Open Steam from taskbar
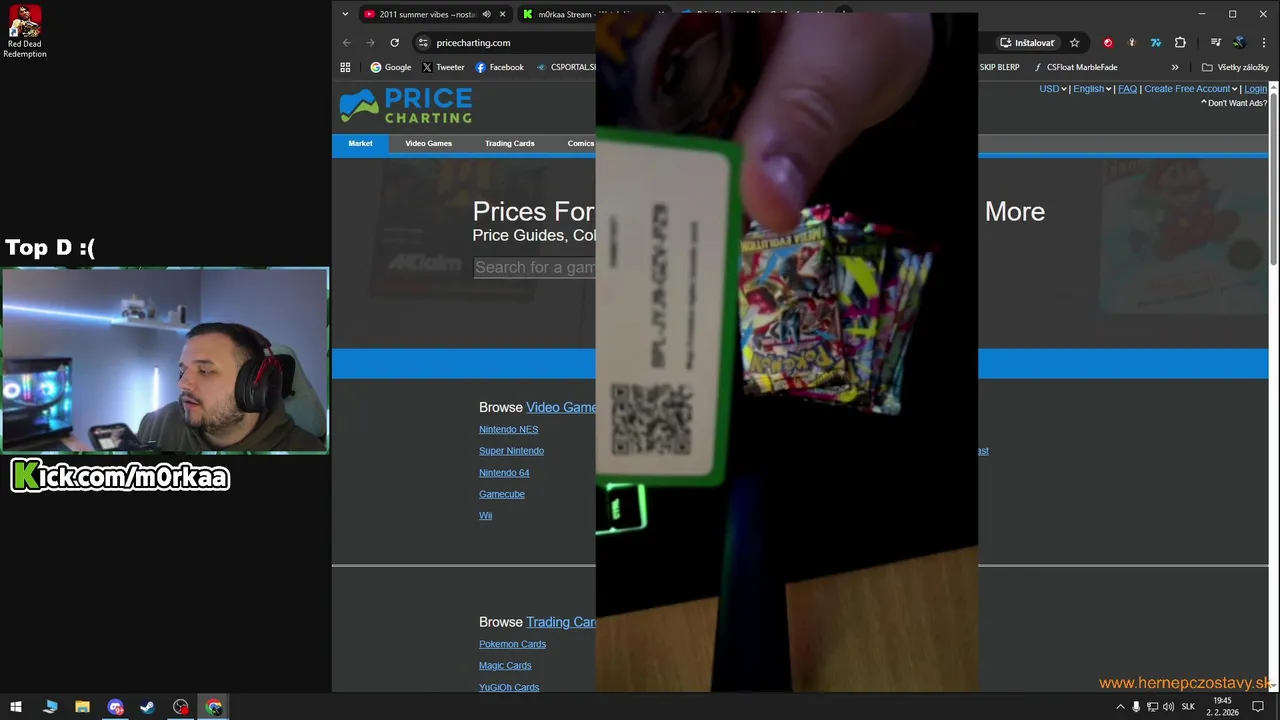Screen dimensions: 1280x720 click(x=147, y=707)
